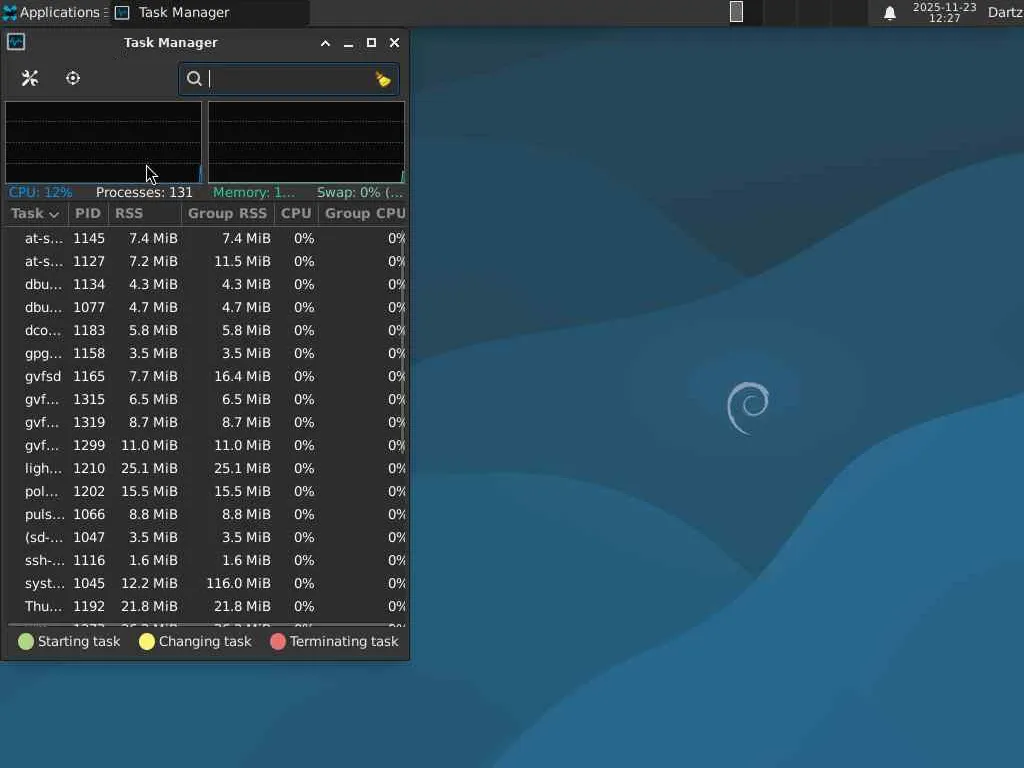Sort by the Group RSS column header
1024x768 pixels.
pyautogui.click(x=227, y=214)
